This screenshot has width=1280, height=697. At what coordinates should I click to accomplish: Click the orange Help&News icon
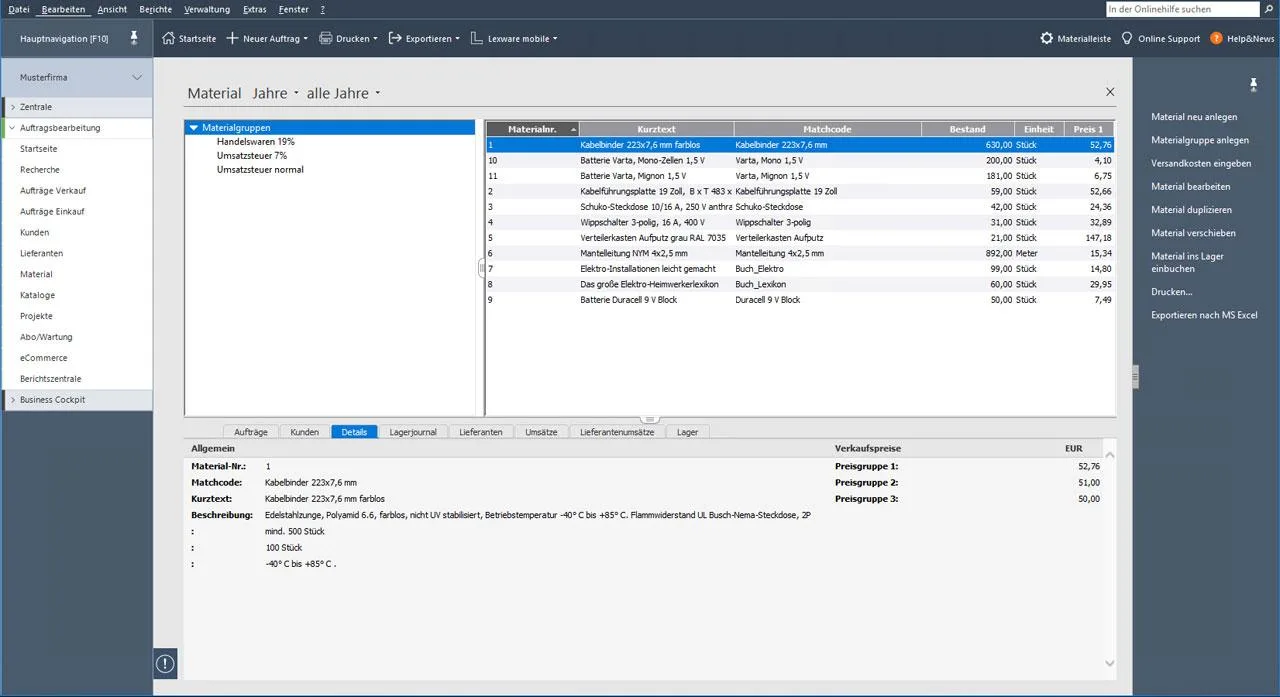[x=1216, y=38]
